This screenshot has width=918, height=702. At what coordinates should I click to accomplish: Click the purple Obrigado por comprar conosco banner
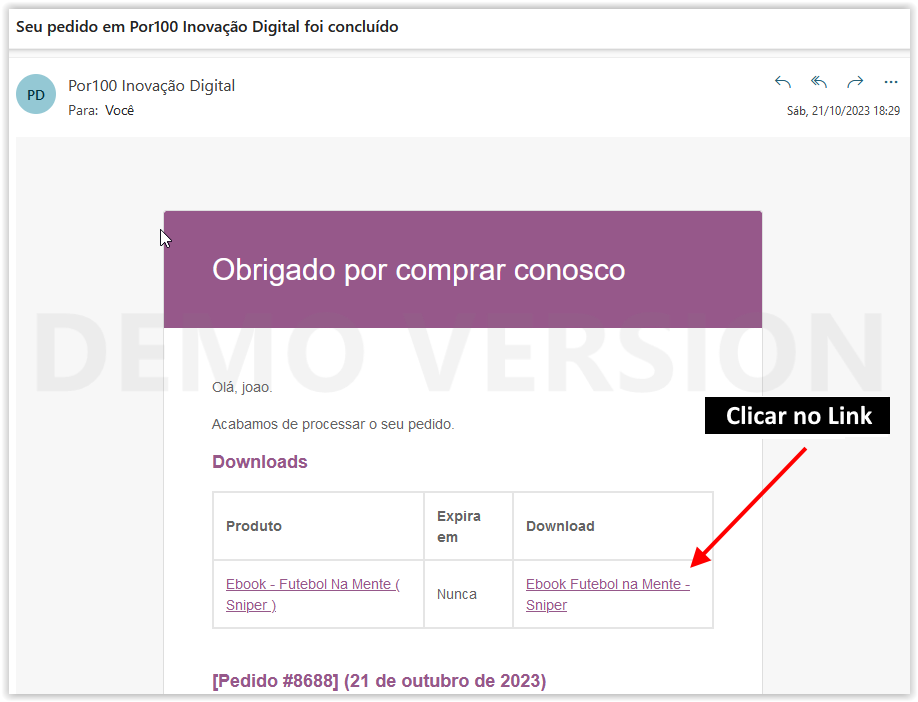(462, 269)
